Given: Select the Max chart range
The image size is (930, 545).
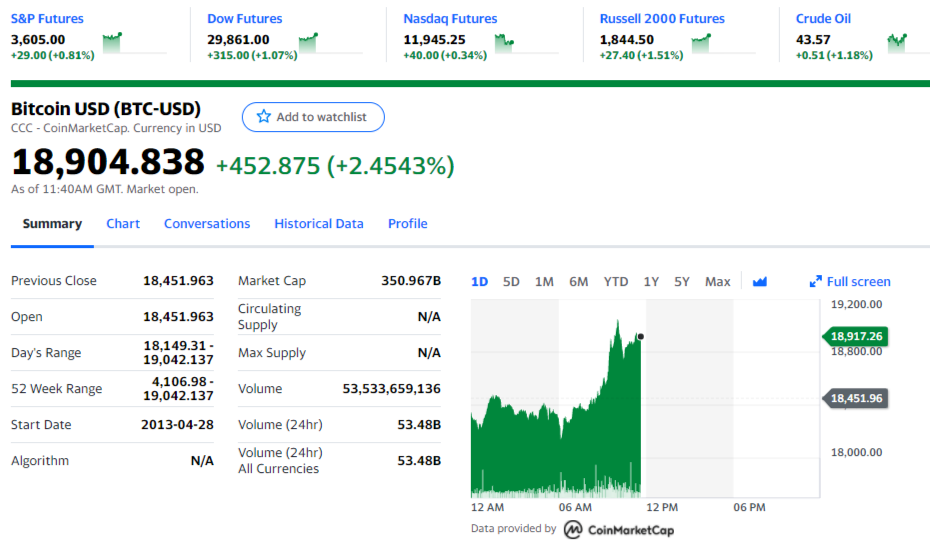Looking at the screenshot, I should [x=717, y=282].
